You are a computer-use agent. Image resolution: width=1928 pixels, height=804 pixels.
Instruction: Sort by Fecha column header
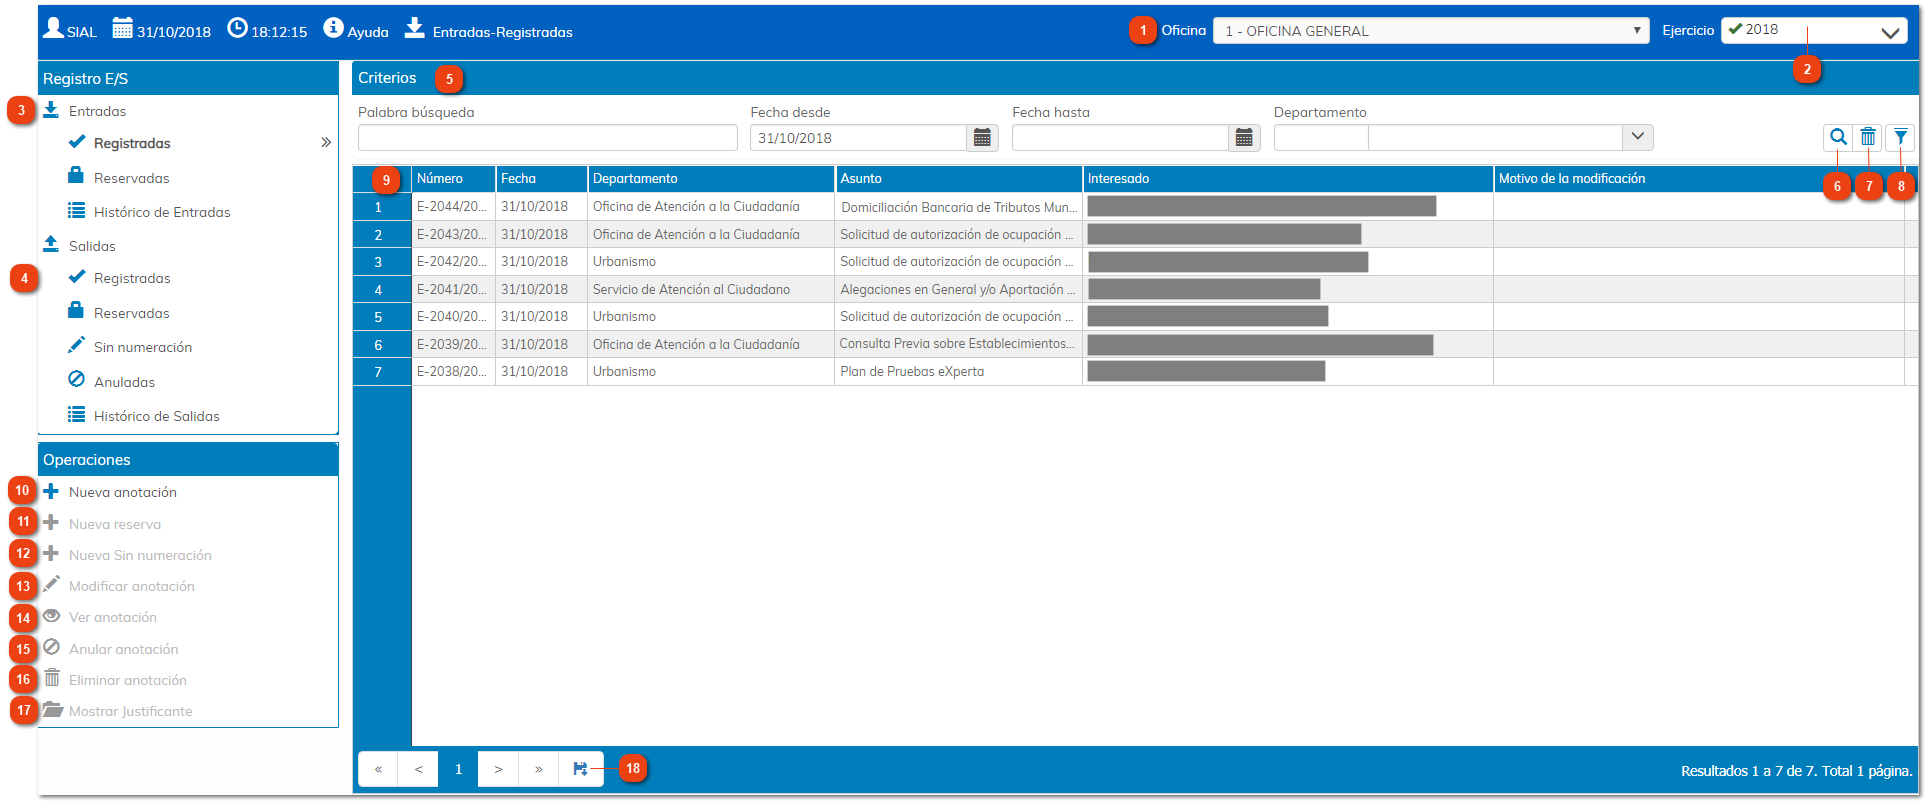pyautogui.click(x=541, y=179)
